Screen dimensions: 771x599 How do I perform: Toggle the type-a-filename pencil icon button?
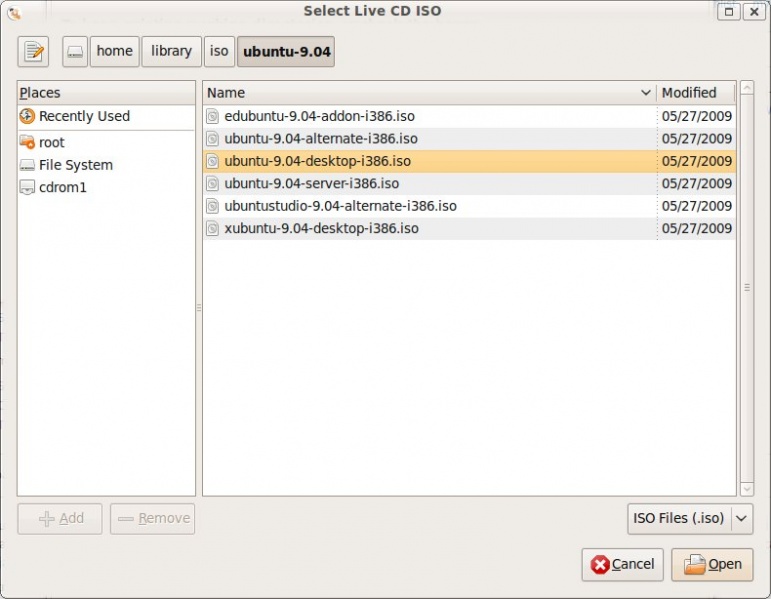[x=33, y=51]
